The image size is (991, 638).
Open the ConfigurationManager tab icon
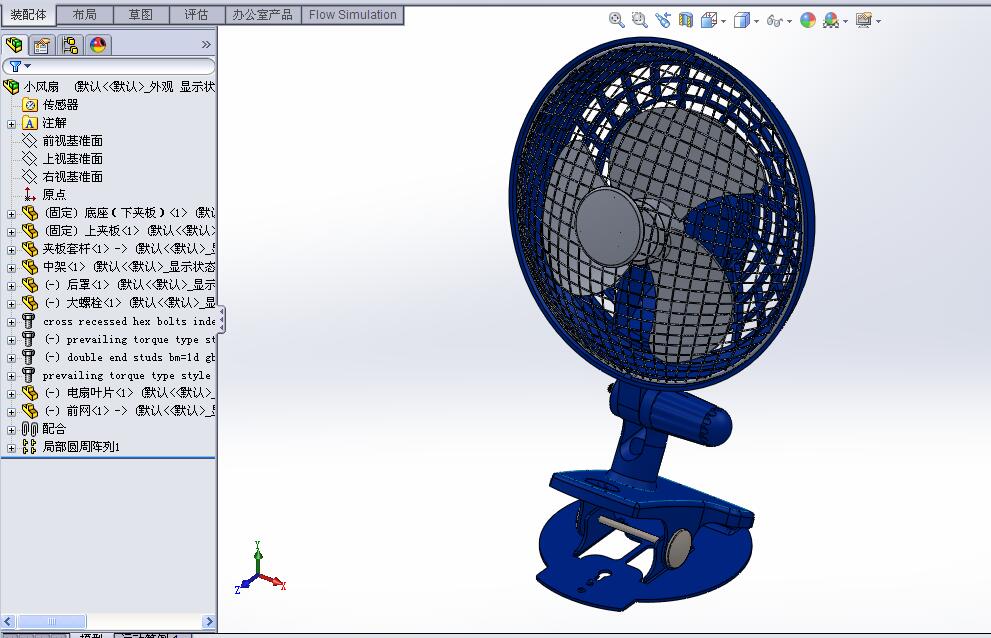coord(70,45)
